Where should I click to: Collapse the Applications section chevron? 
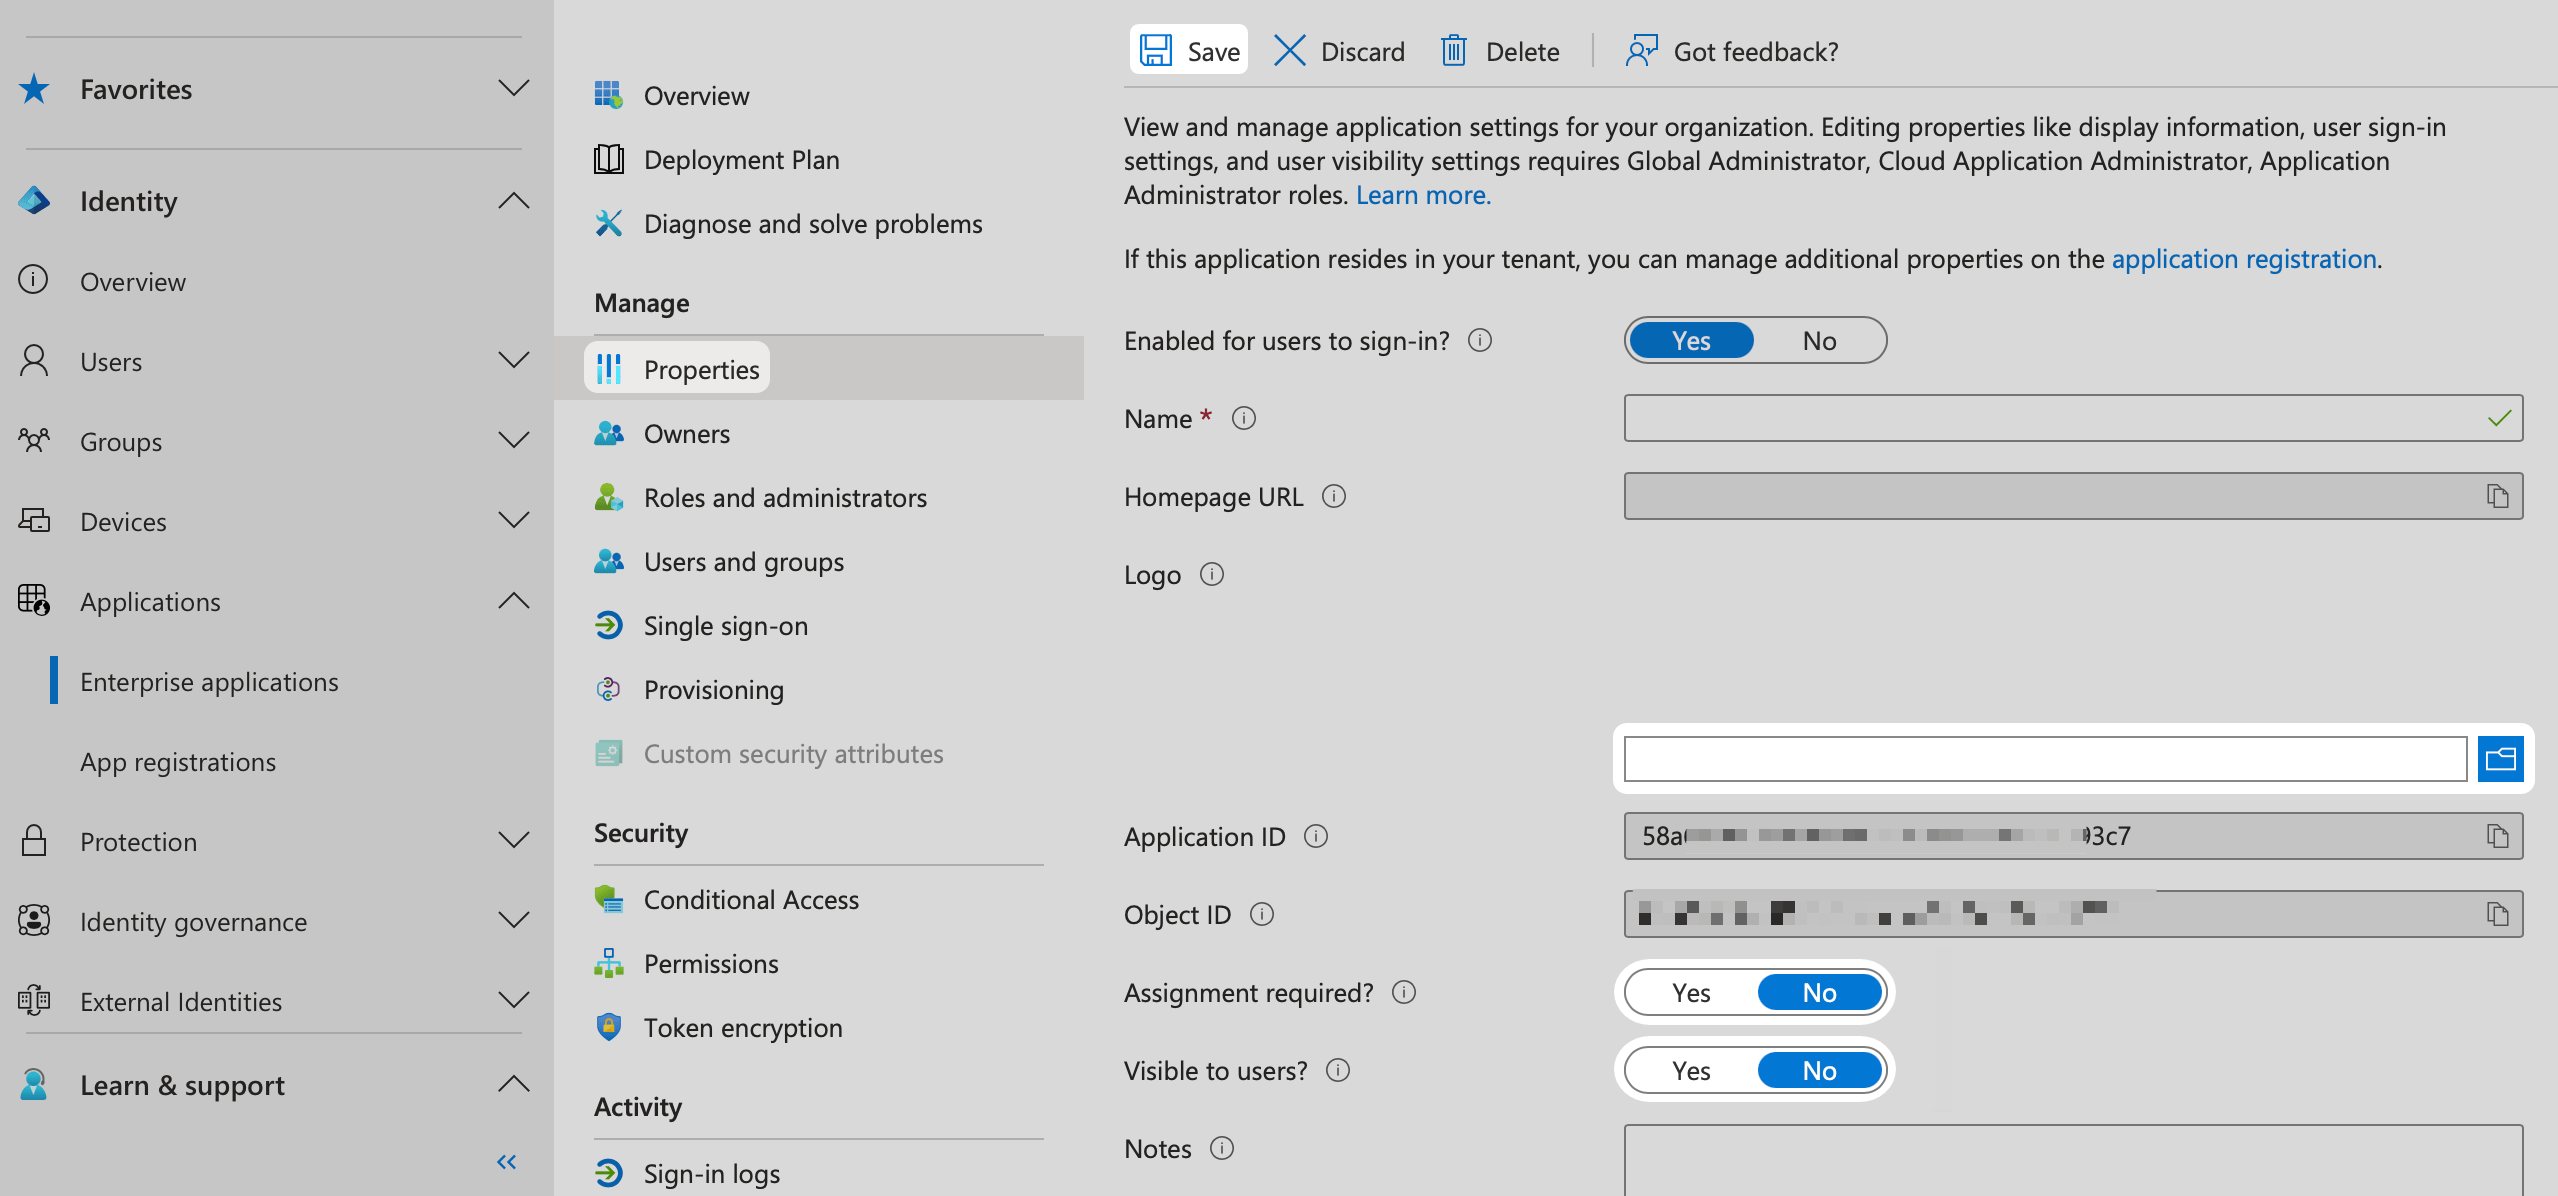pyautogui.click(x=514, y=601)
